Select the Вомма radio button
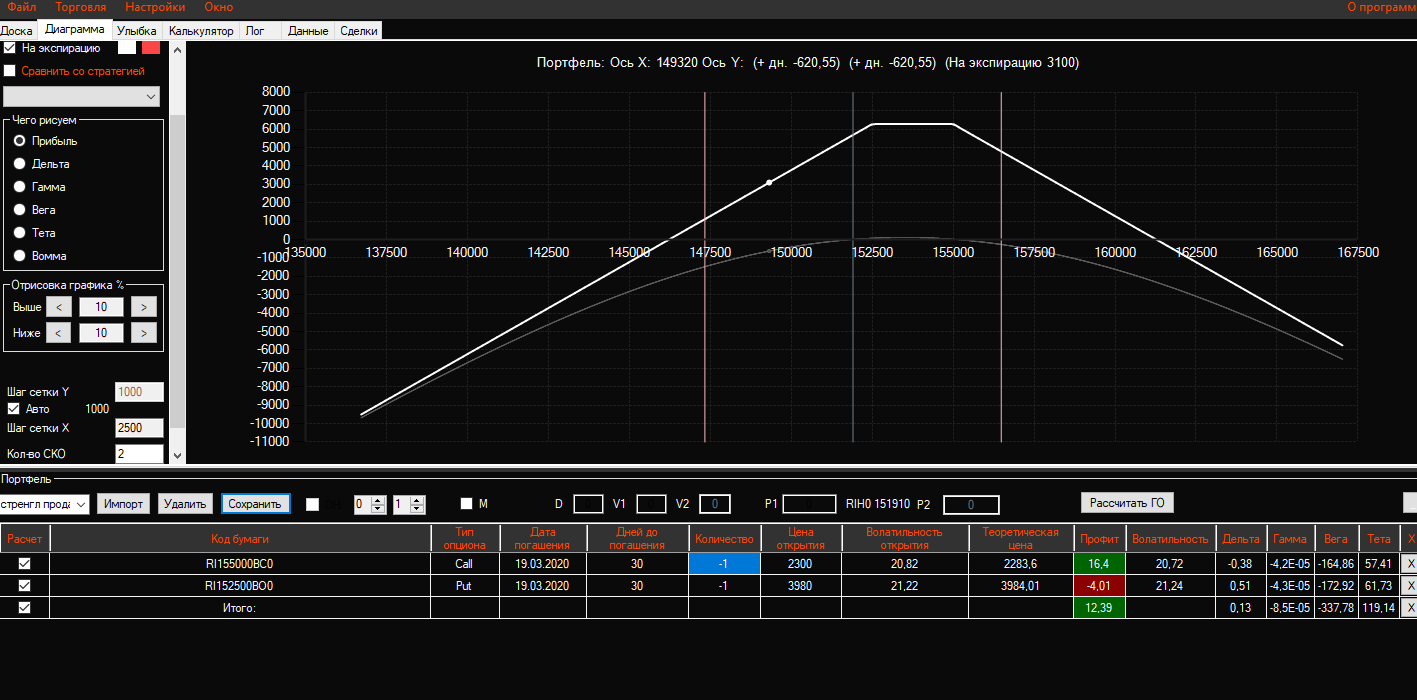 coord(19,256)
